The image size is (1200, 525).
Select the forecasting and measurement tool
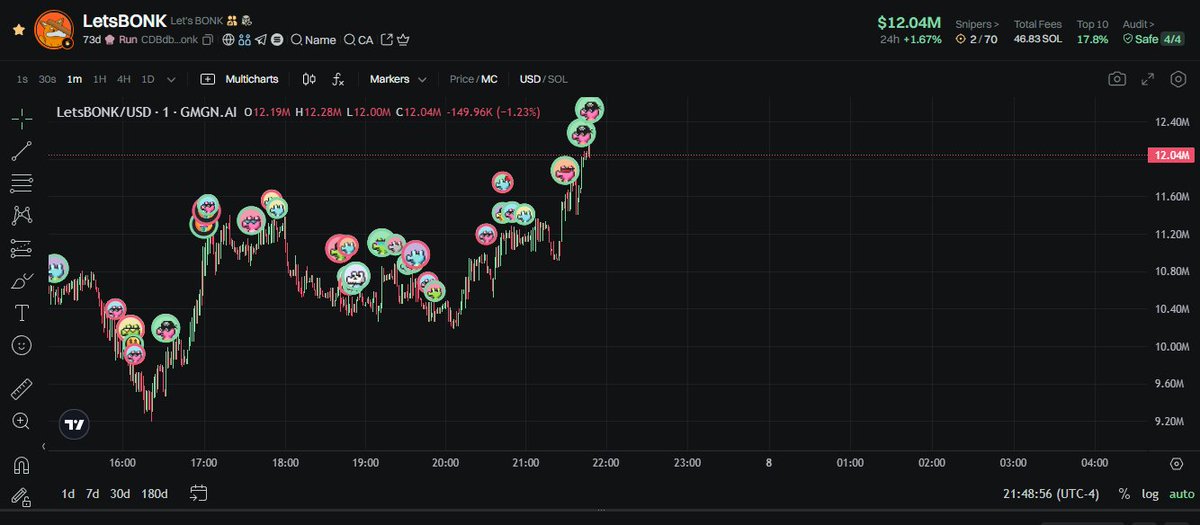21,248
